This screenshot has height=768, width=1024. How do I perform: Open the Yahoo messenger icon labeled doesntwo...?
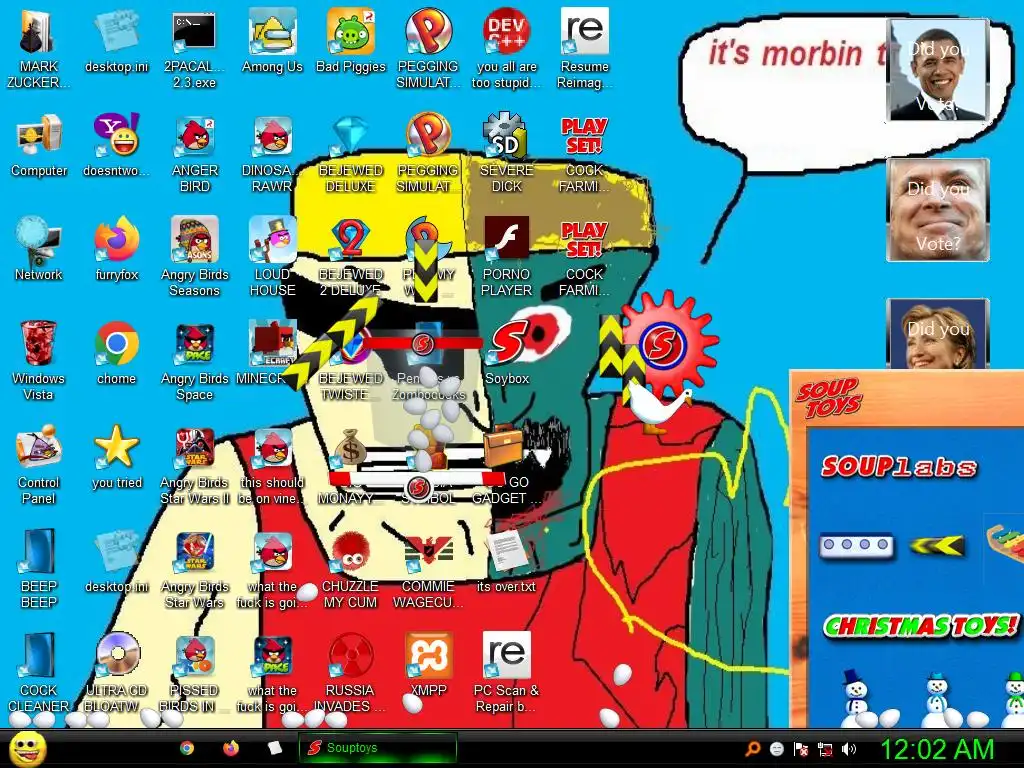[x=116, y=145]
